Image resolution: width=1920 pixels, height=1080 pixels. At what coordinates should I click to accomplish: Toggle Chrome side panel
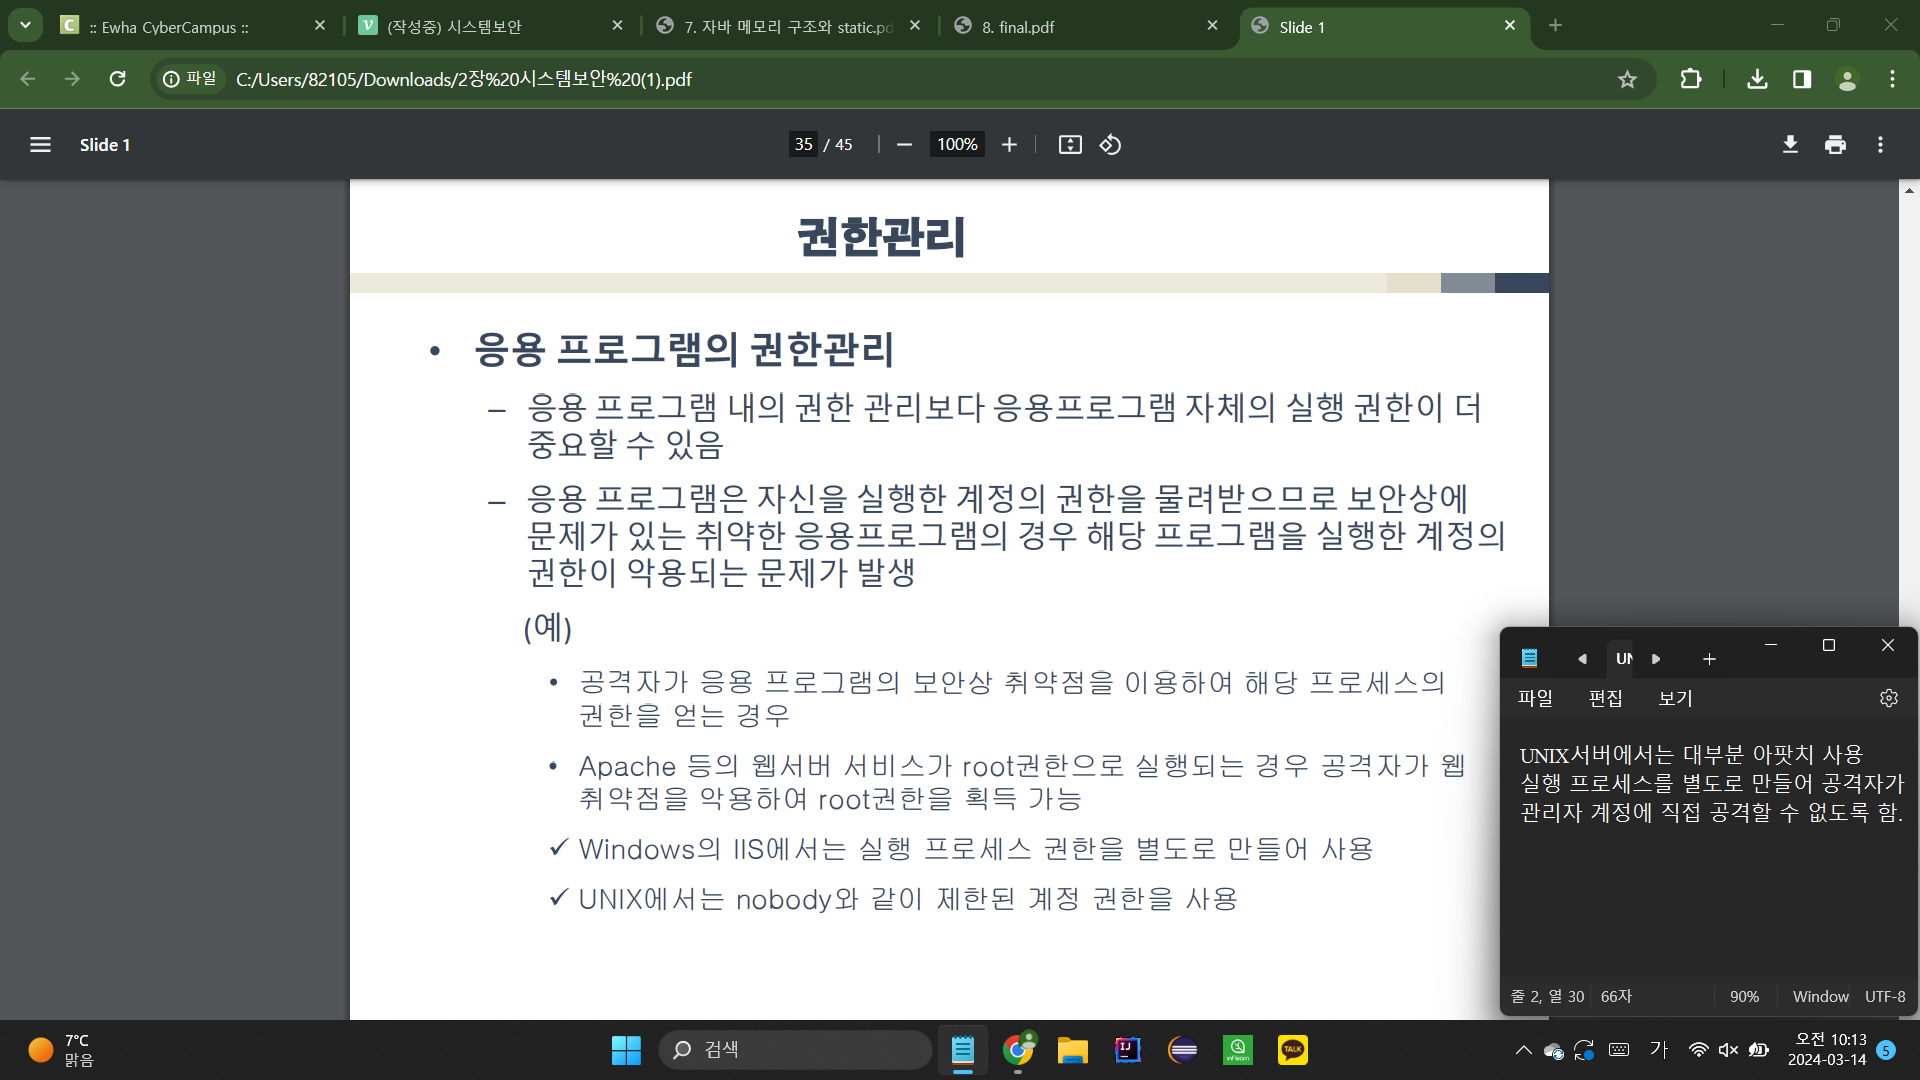pos(1802,79)
